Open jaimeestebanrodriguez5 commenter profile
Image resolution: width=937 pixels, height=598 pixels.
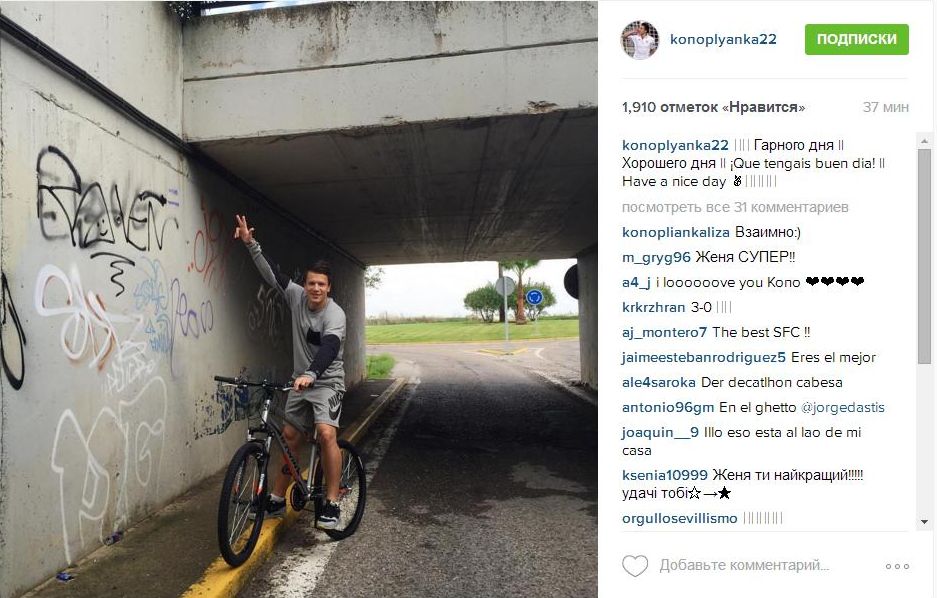(704, 357)
